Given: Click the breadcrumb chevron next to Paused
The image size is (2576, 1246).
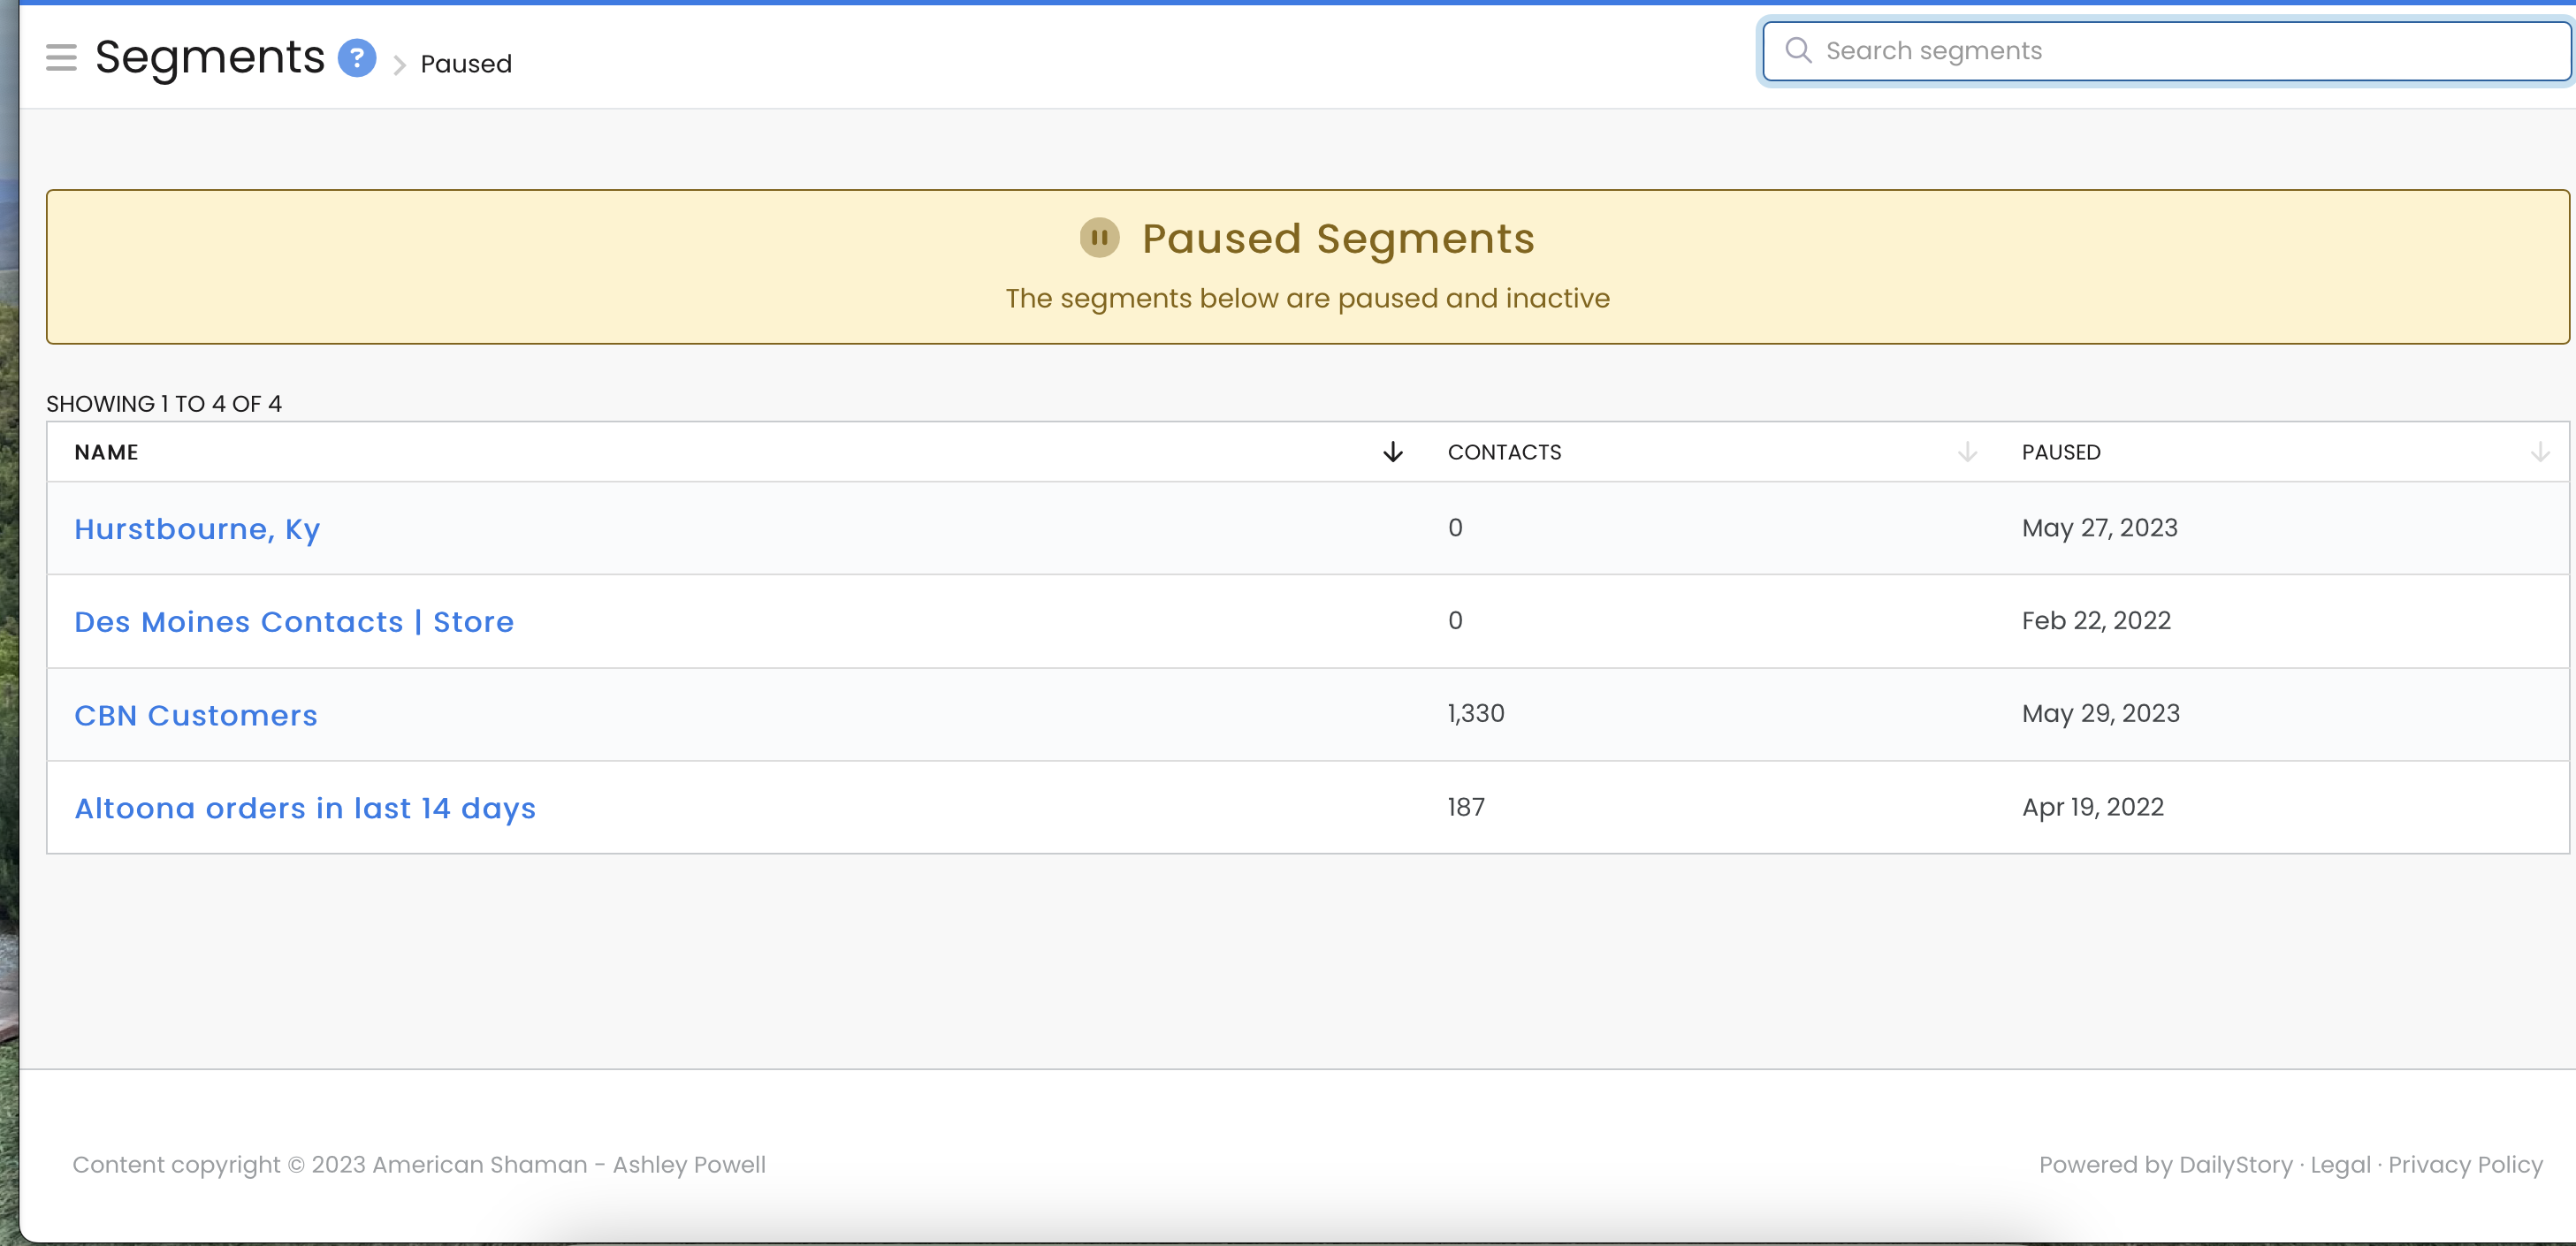Looking at the screenshot, I should tap(399, 65).
